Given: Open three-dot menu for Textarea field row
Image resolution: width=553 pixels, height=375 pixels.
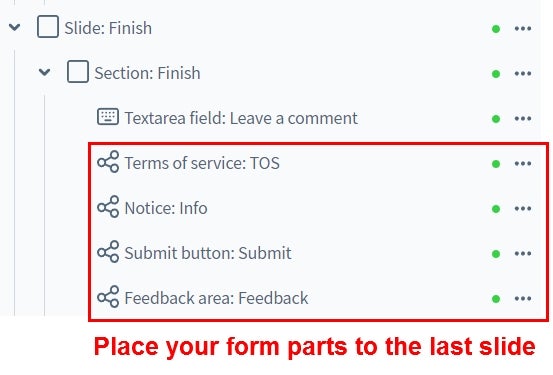Looking at the screenshot, I should click(x=523, y=119).
